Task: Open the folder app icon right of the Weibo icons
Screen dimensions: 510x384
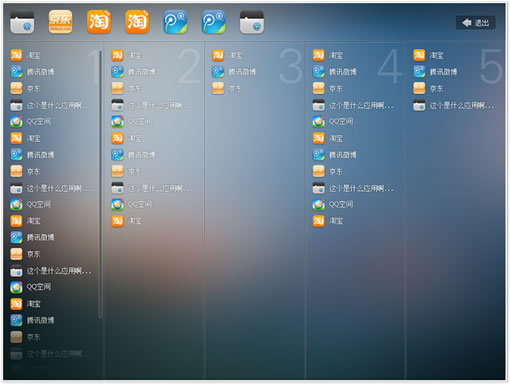Action: [x=252, y=22]
